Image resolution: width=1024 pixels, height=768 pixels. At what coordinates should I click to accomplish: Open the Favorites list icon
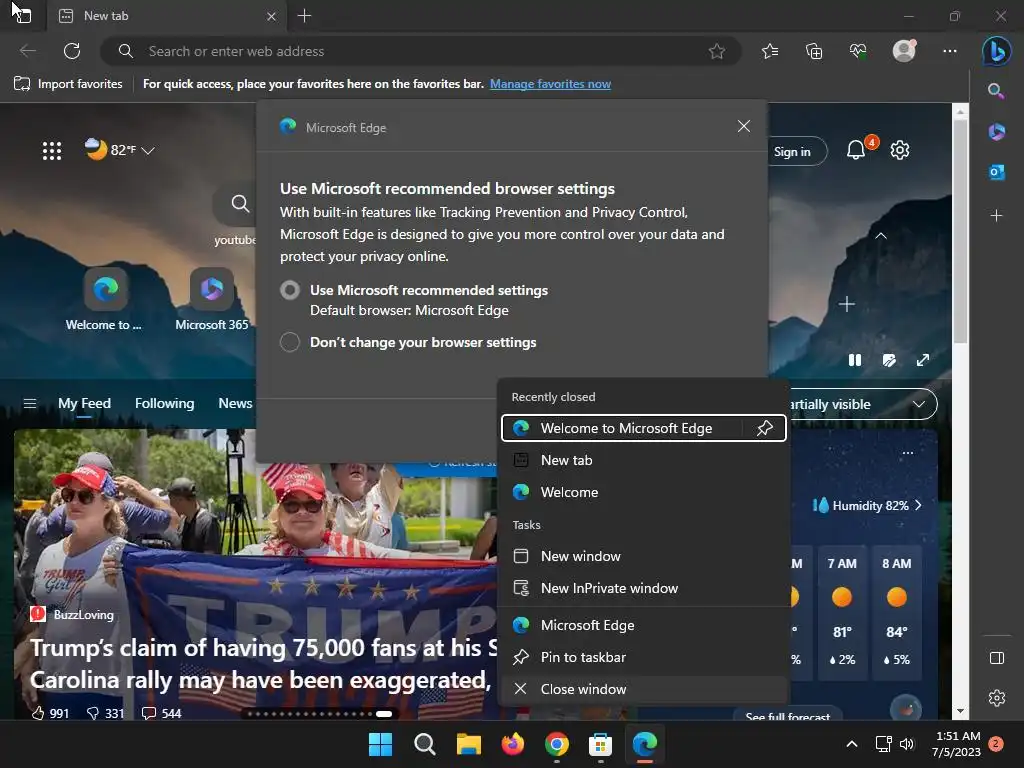[770, 51]
